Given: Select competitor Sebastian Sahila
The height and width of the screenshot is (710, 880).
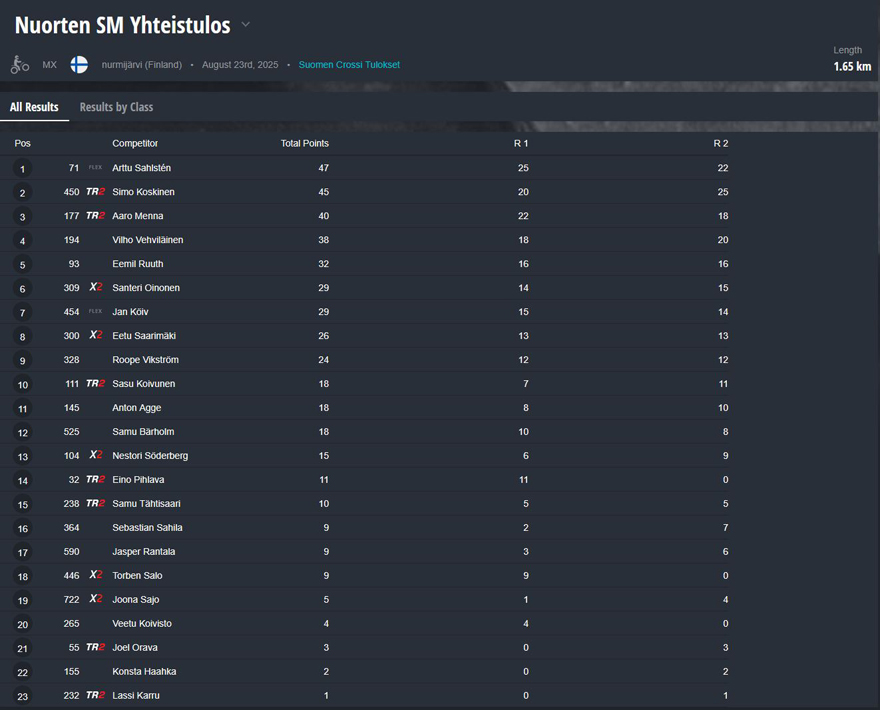Looking at the screenshot, I should click(147, 528).
